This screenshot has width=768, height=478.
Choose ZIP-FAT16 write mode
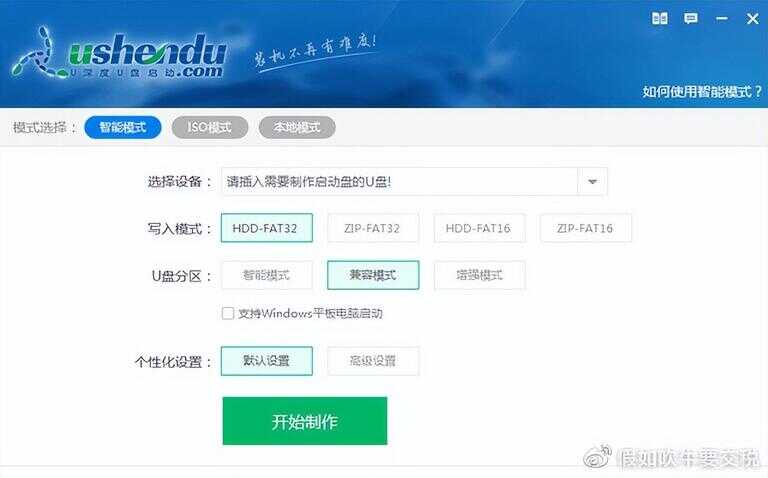coord(585,228)
